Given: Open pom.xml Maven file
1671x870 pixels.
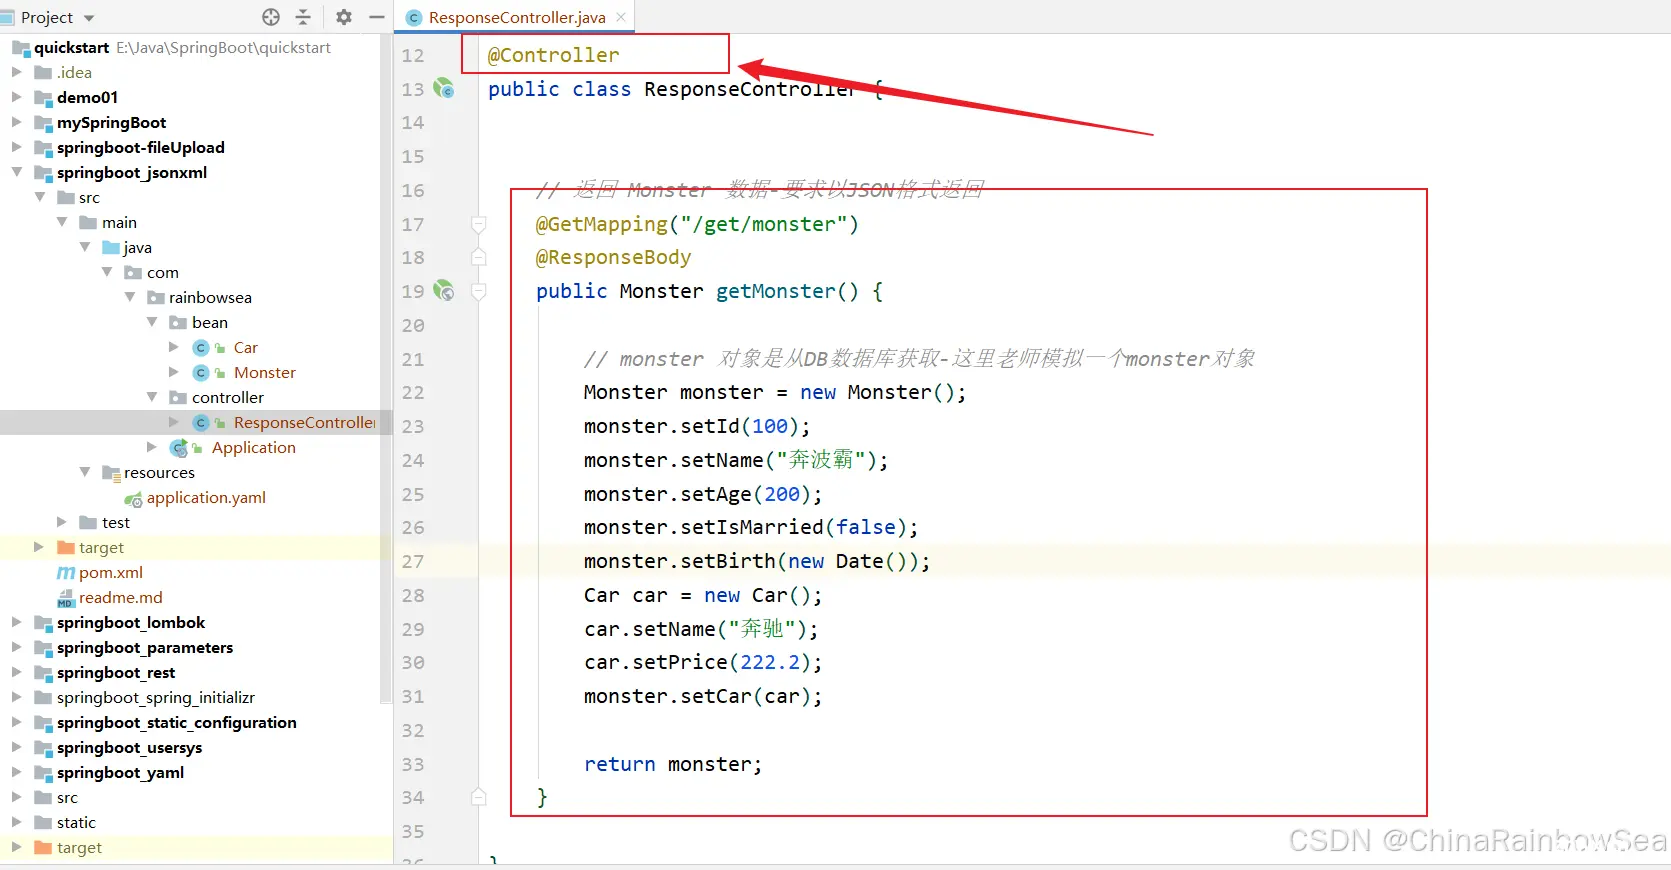Looking at the screenshot, I should [x=111, y=572].
